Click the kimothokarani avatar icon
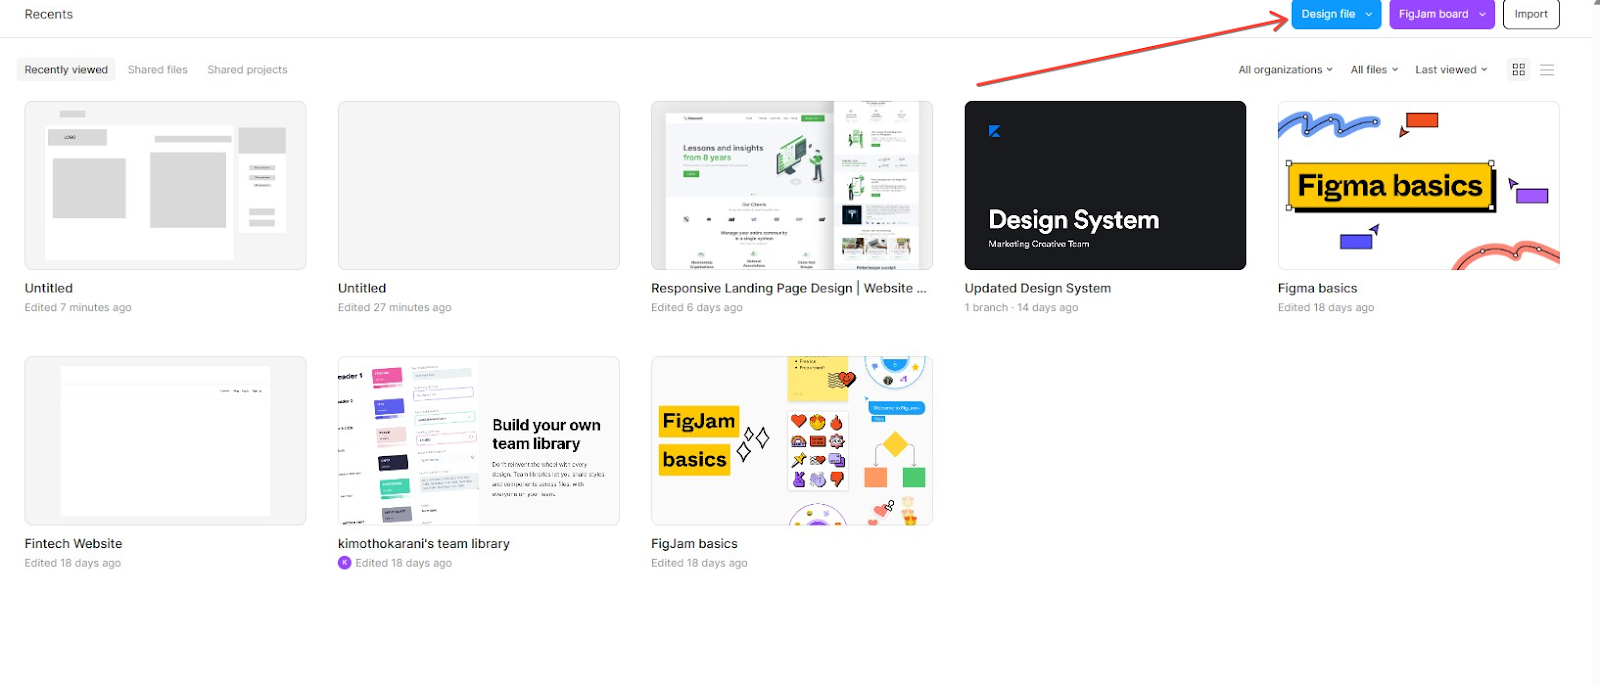This screenshot has width=1600, height=686. pos(345,563)
